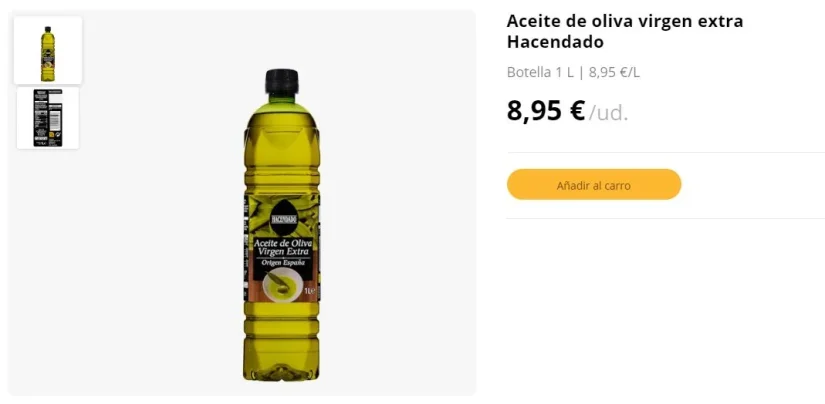The height and width of the screenshot is (404, 825).
Task: Click the '/ud.' unit label
Action: pyautogui.click(x=608, y=113)
